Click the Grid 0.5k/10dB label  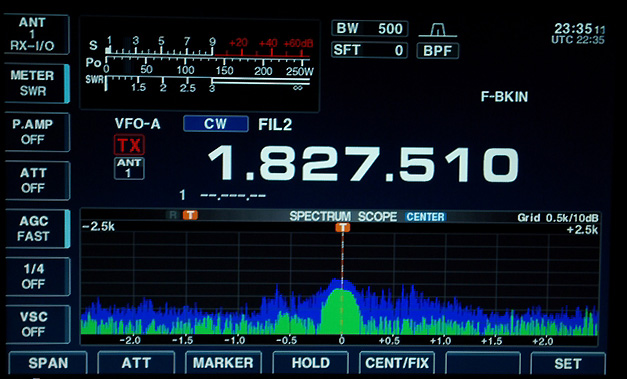coord(558,218)
